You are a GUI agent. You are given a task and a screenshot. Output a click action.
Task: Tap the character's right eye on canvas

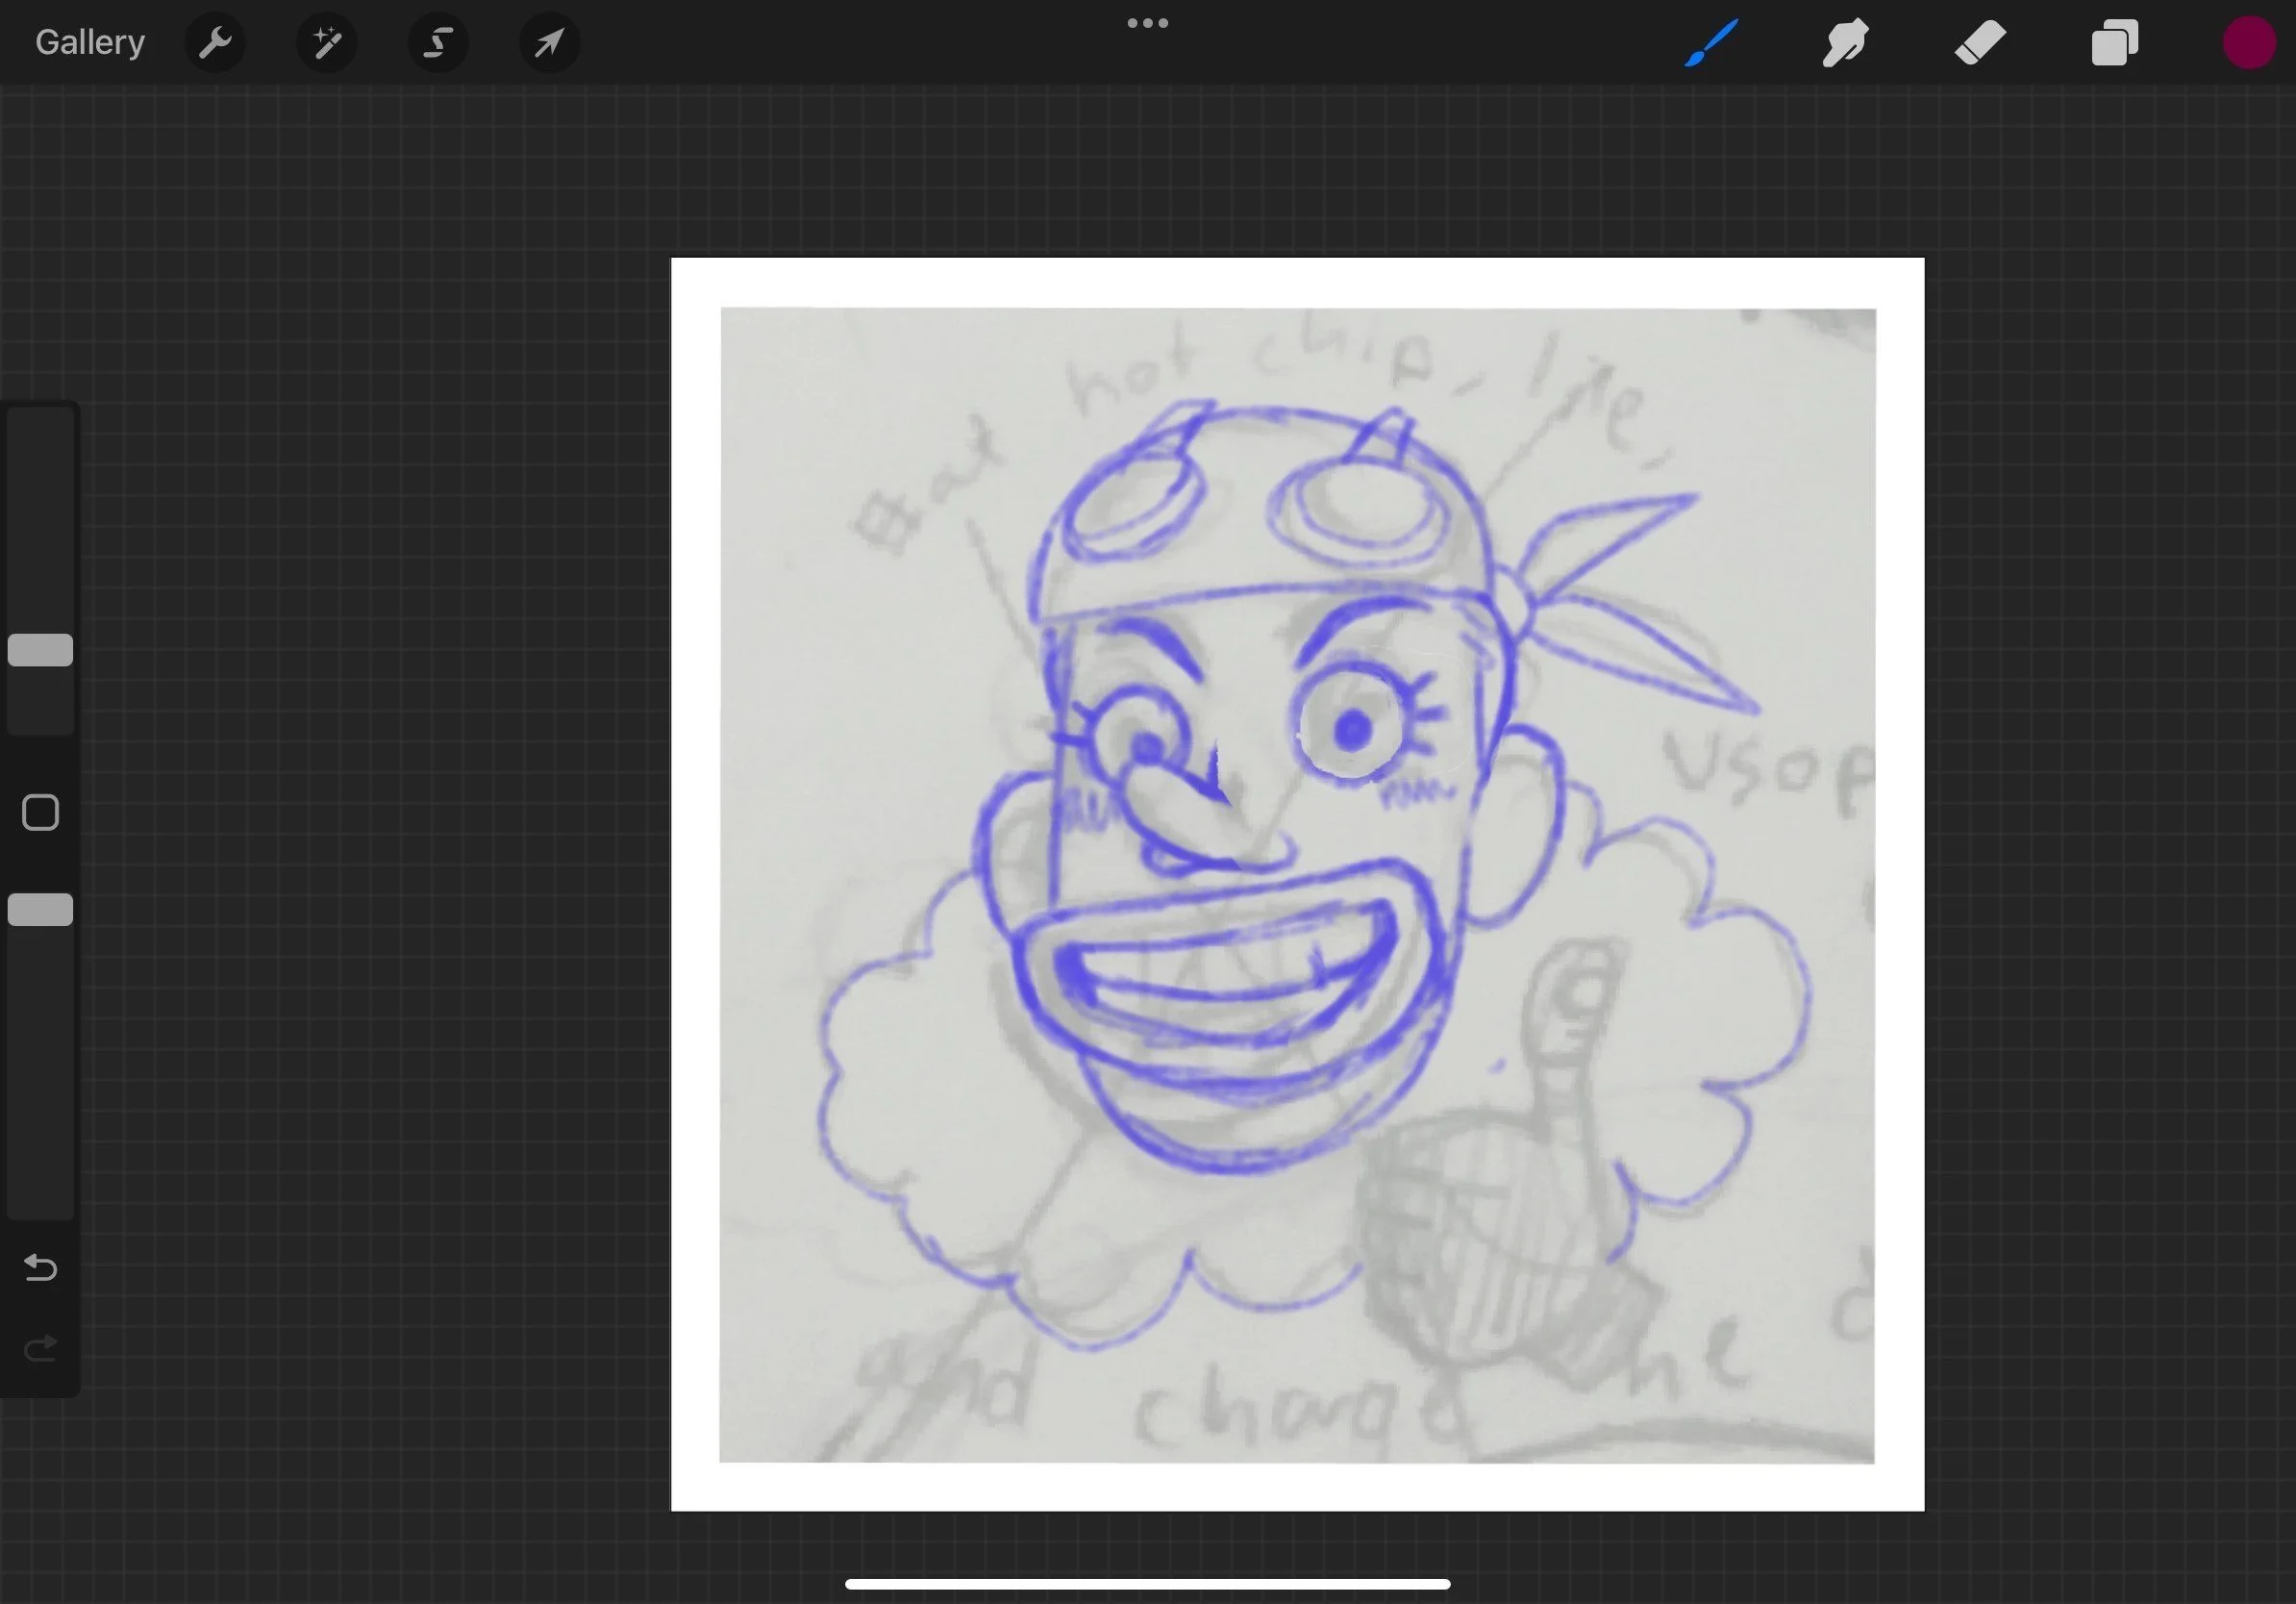pos(1352,730)
